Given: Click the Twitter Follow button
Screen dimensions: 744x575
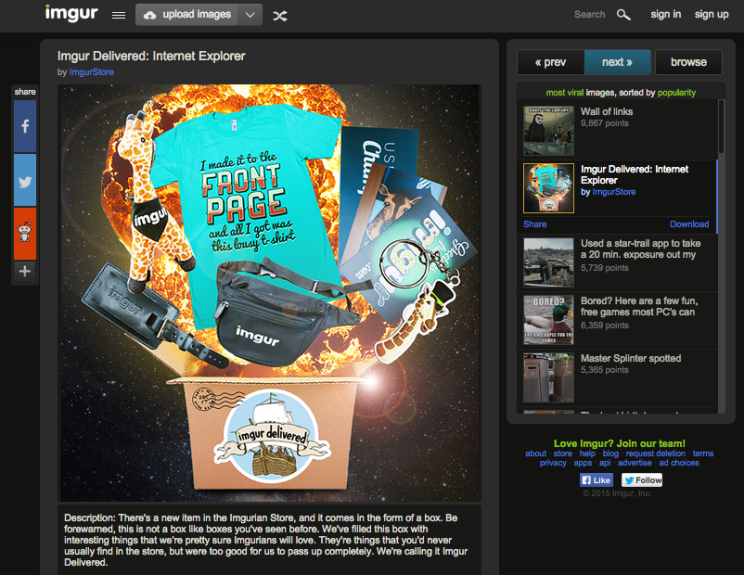Looking at the screenshot, I should [642, 480].
